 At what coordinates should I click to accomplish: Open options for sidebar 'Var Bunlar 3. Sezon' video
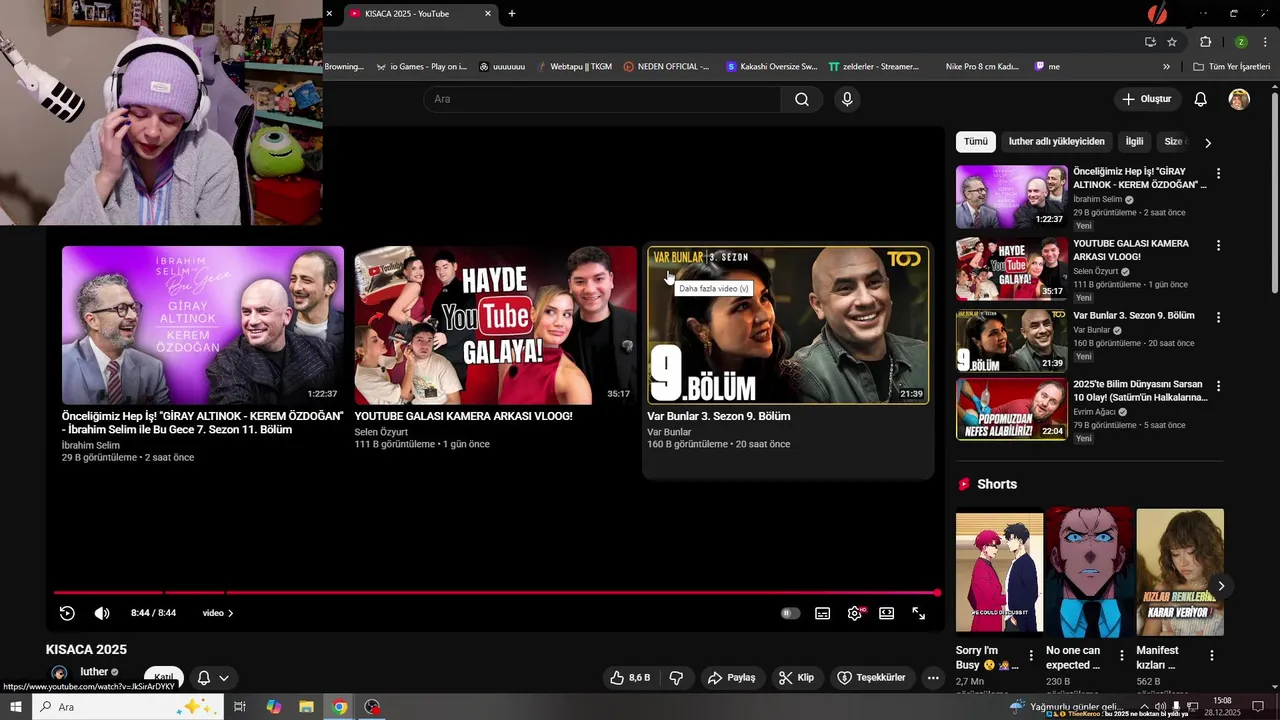[x=1218, y=317]
